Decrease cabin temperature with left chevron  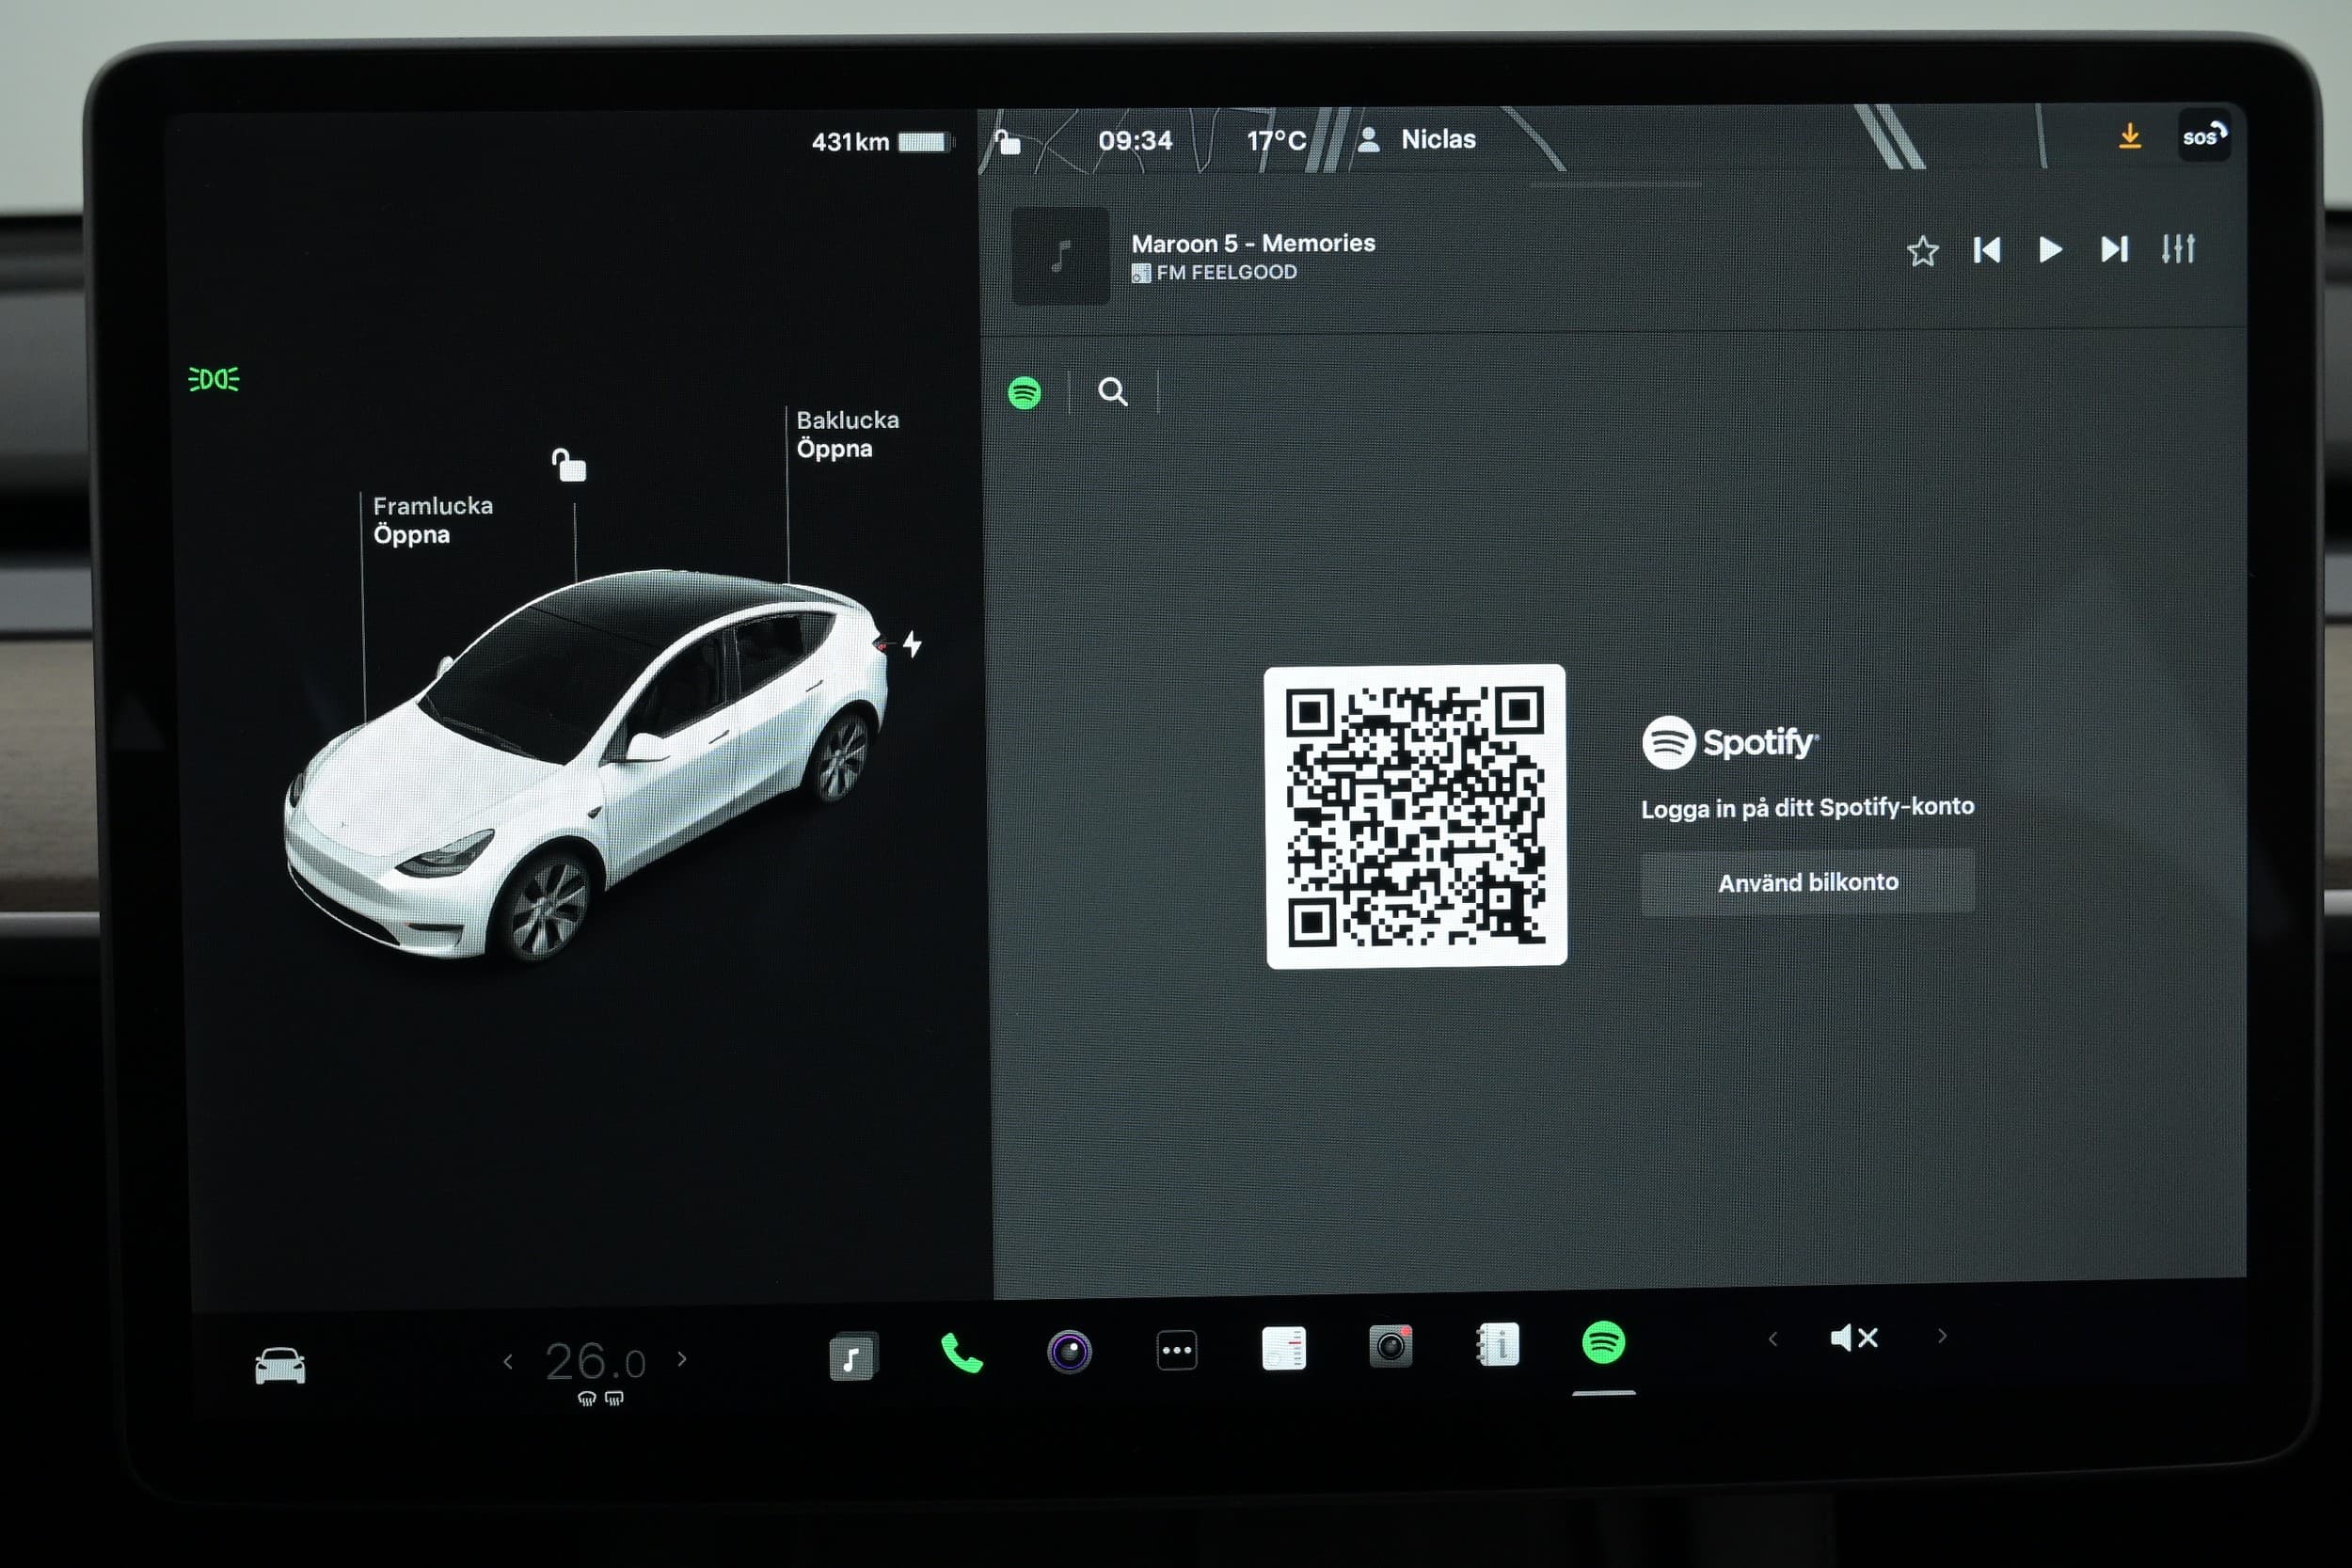tap(508, 1361)
